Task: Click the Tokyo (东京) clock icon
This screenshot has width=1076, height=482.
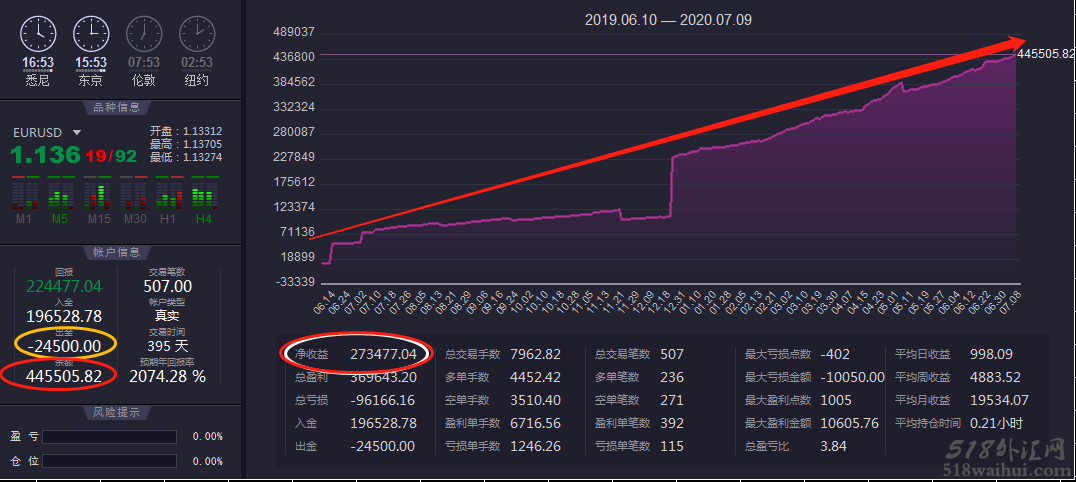Action: pyautogui.click(x=92, y=34)
